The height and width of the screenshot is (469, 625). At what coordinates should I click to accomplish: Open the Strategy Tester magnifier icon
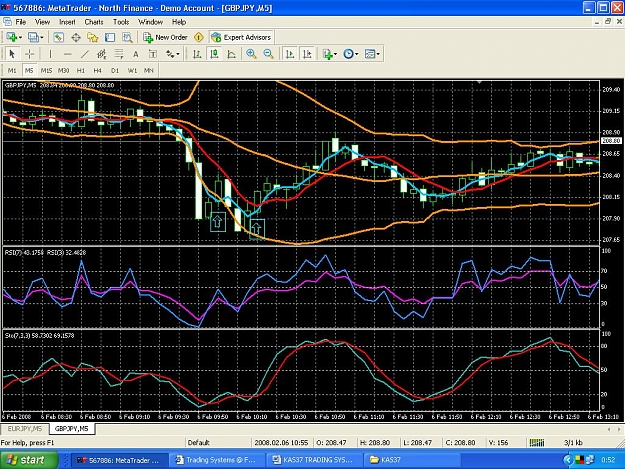point(127,37)
